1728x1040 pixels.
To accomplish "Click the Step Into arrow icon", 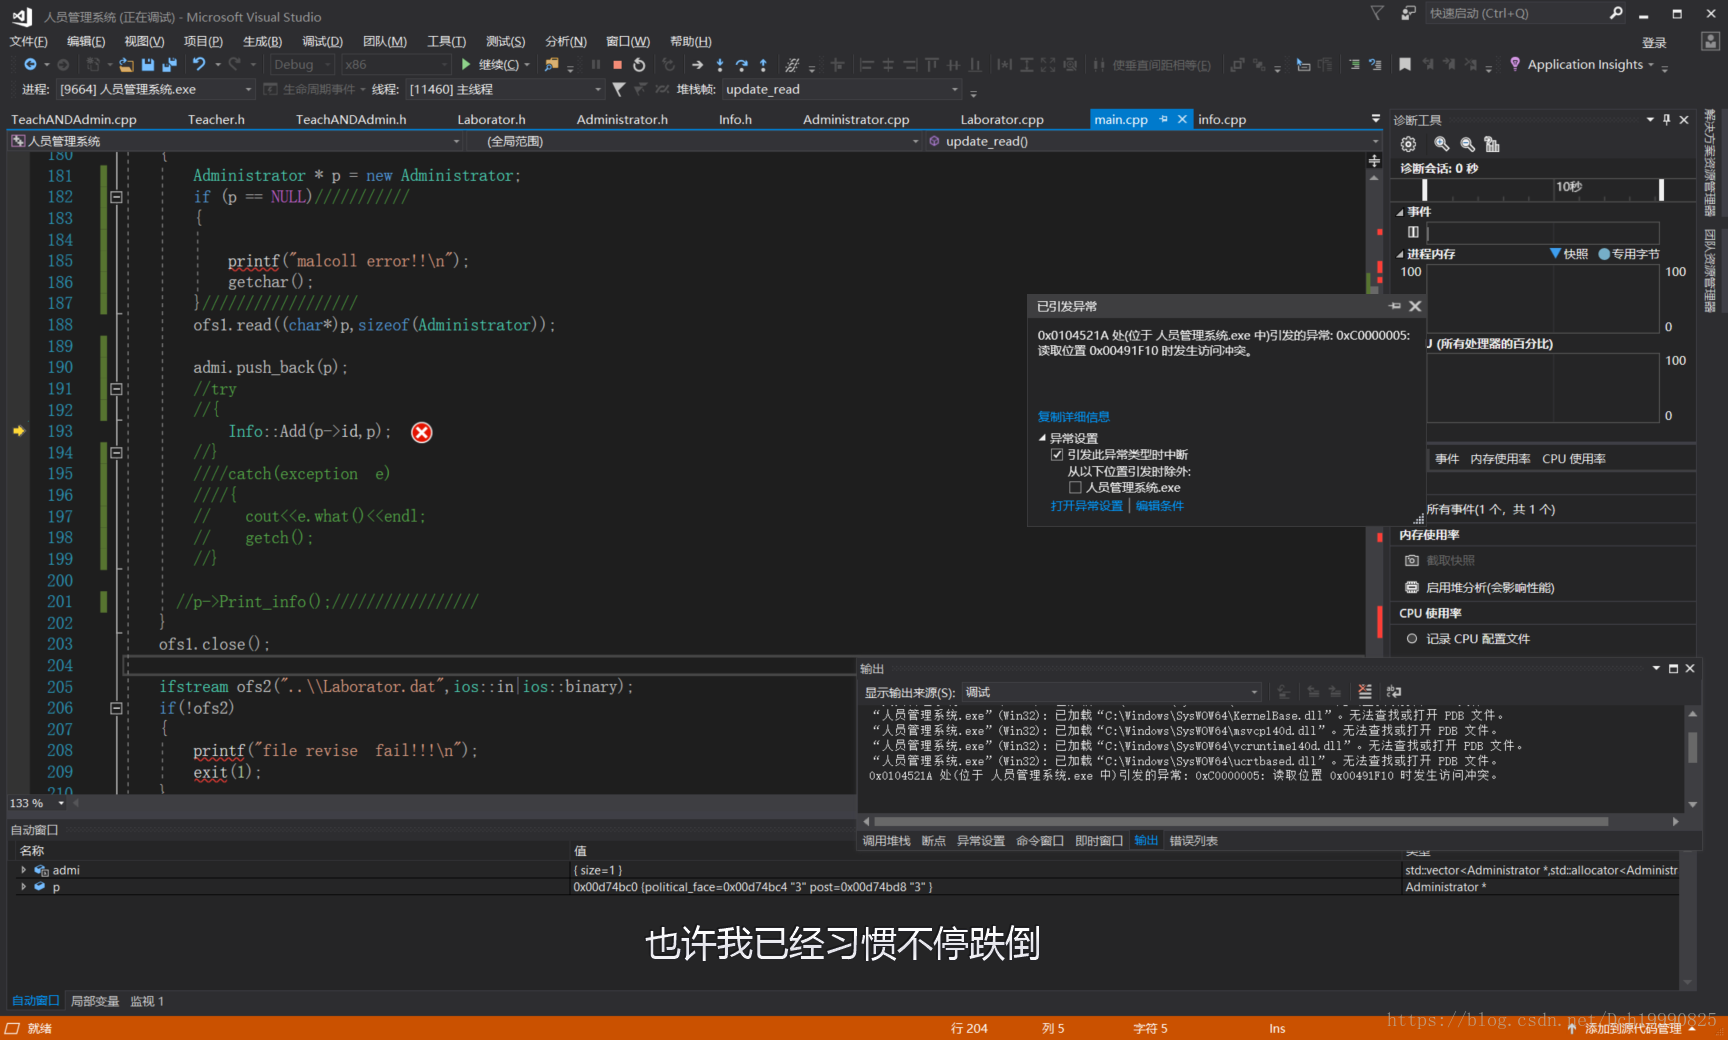I will [720, 65].
